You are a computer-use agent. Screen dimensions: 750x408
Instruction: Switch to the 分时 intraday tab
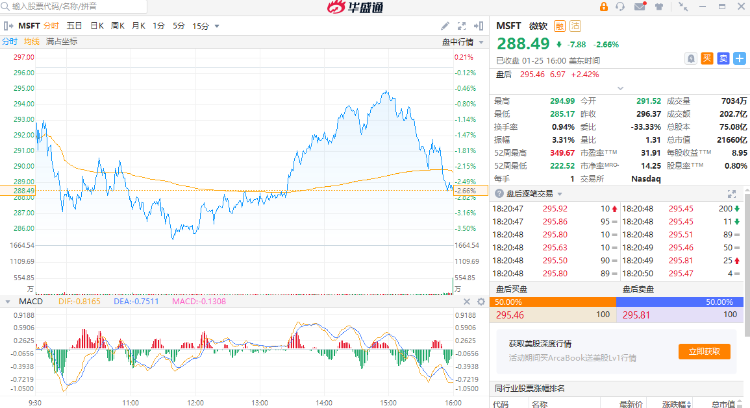click(x=51, y=26)
